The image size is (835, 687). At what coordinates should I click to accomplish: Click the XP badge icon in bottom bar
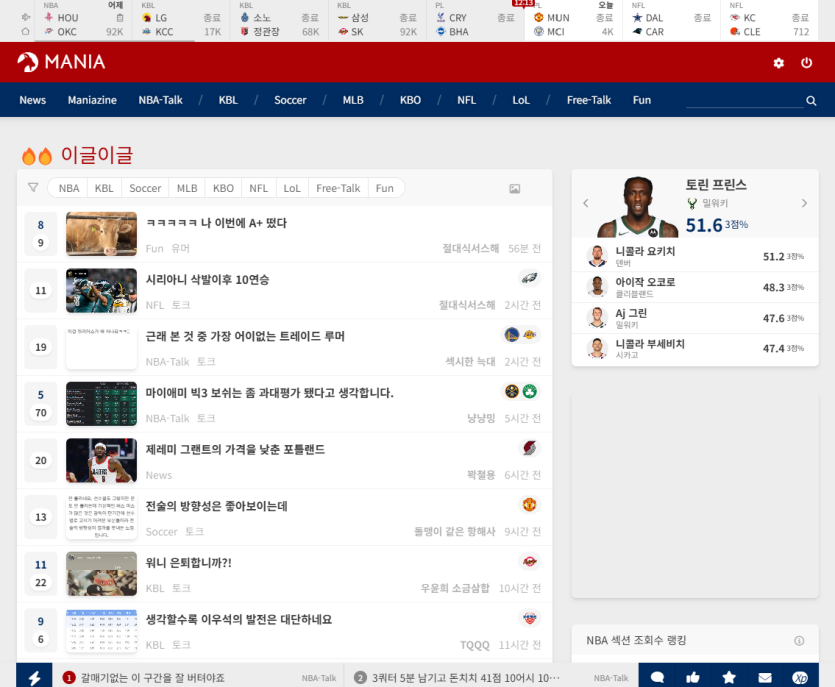pos(800,677)
